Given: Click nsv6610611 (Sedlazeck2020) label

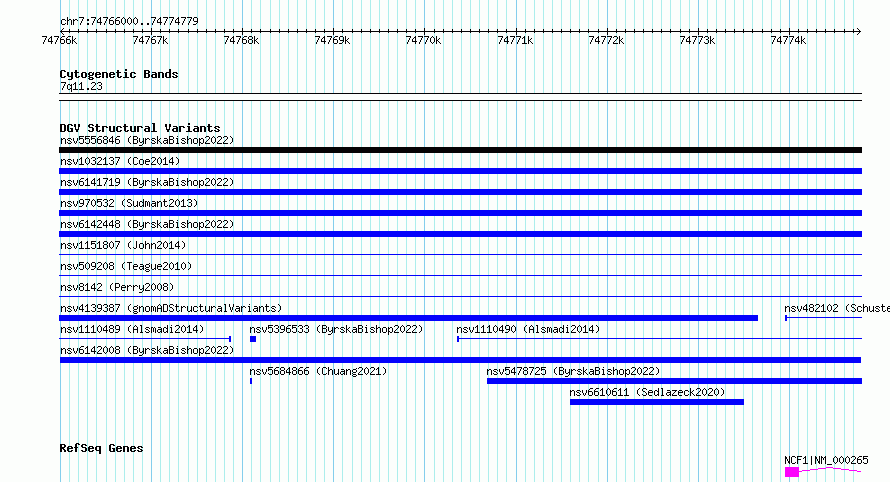Looking at the screenshot, I should (x=647, y=392).
